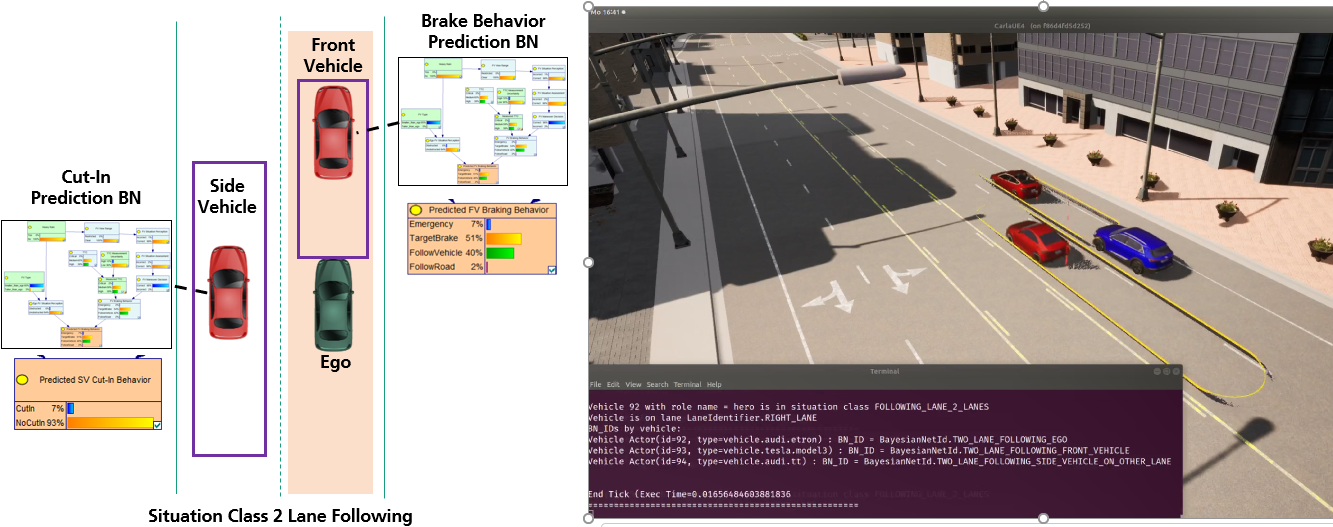Open the View menu in Terminal
Viewport: 1333px width, 527px height.
(633, 384)
